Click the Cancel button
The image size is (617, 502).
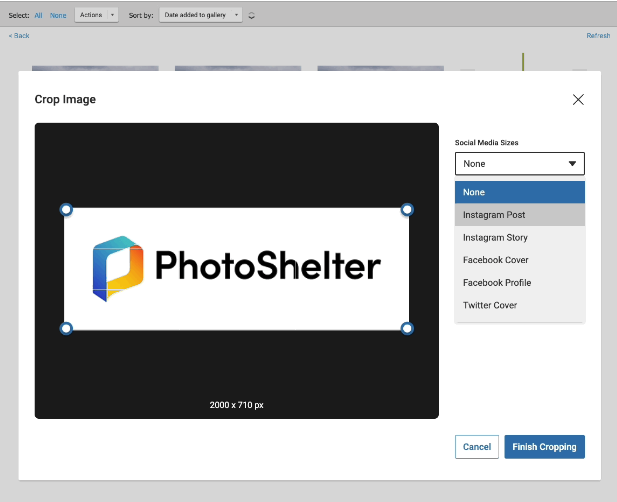point(477,447)
